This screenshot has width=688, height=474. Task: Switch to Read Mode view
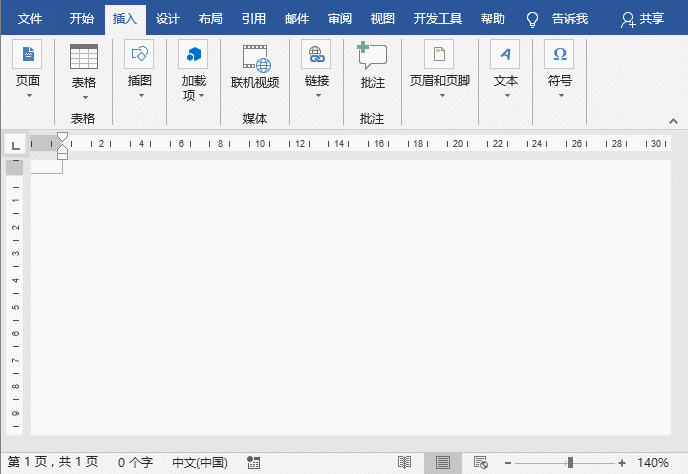[x=404, y=463]
